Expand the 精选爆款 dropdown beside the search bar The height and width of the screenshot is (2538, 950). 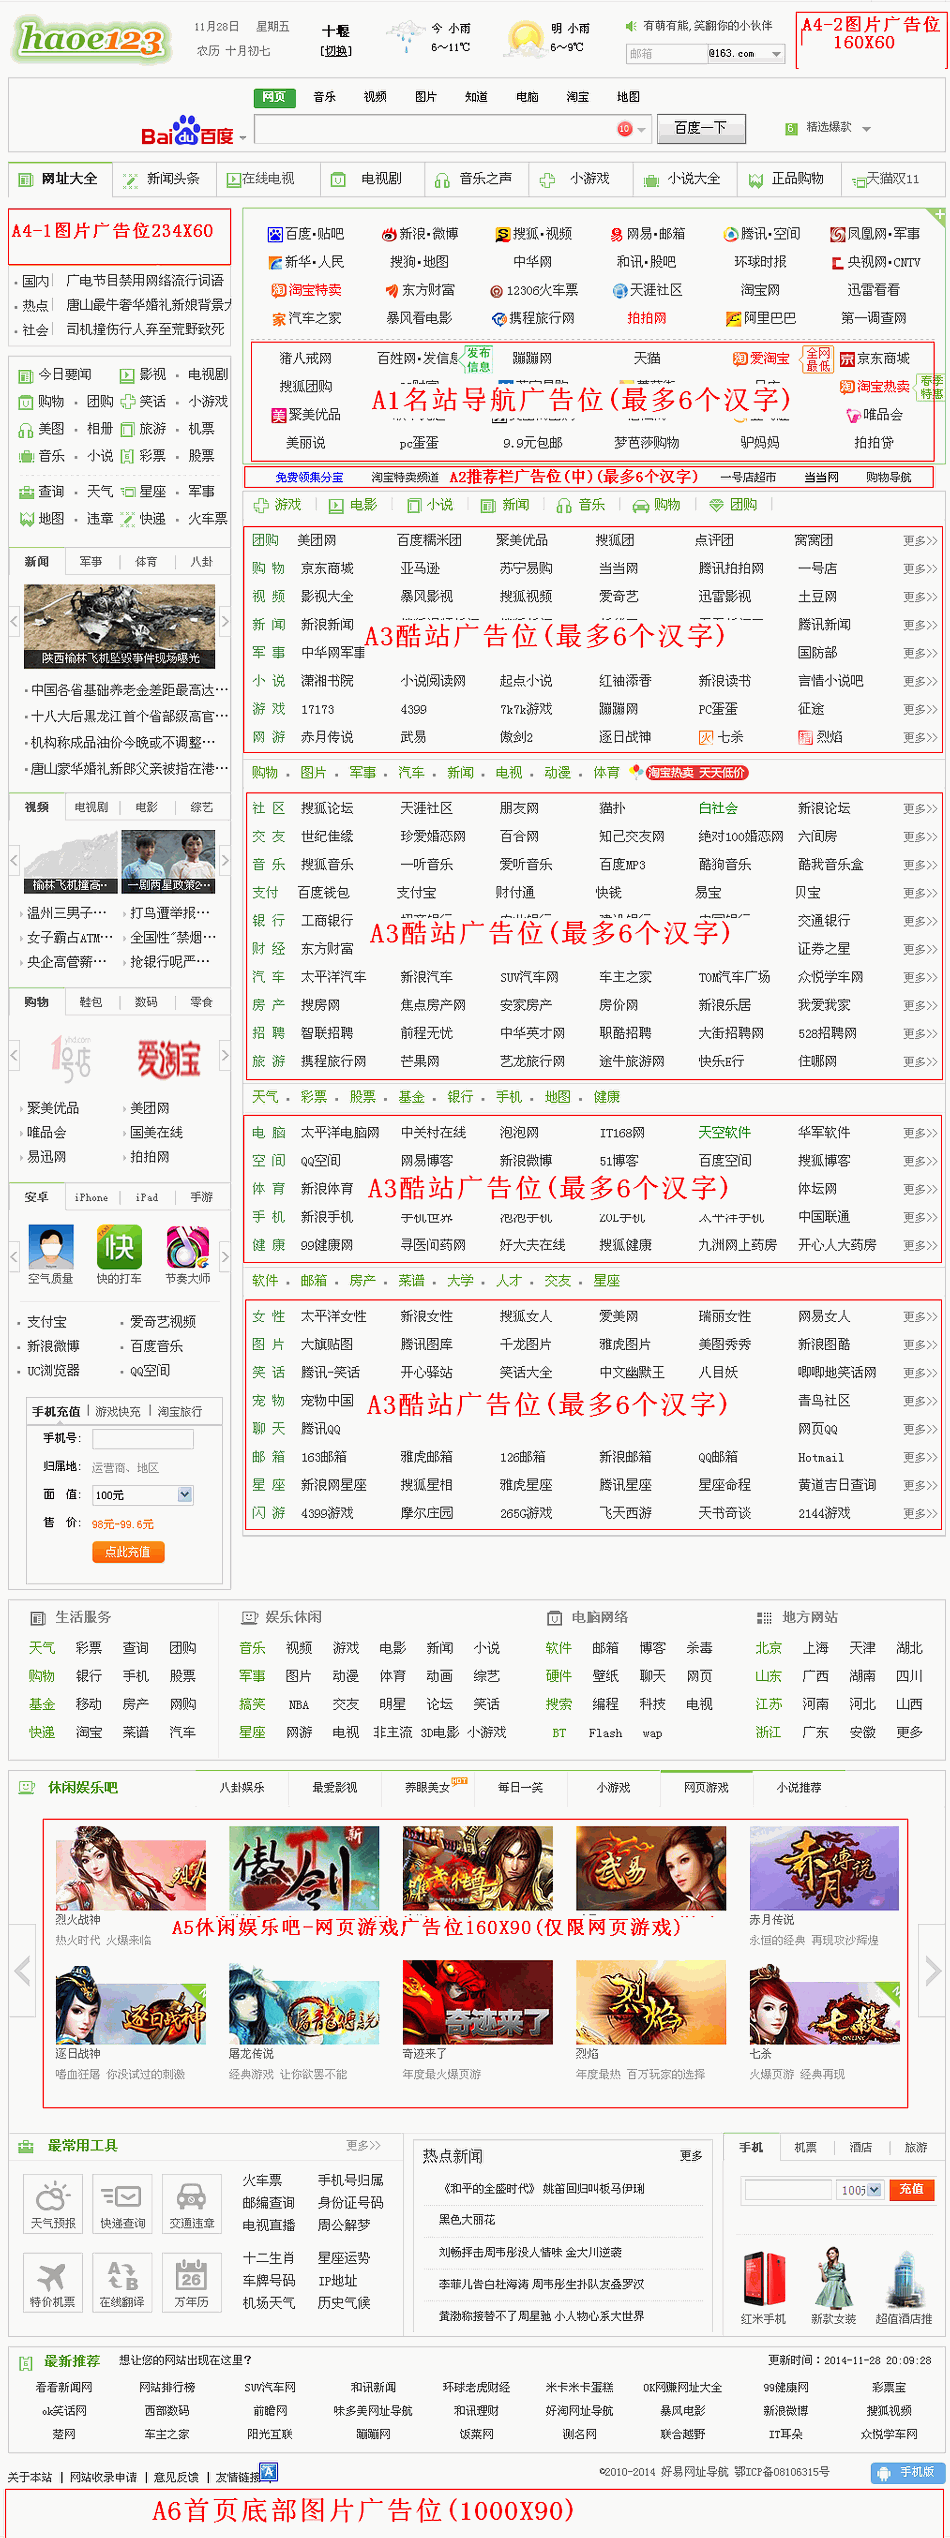coord(866,129)
